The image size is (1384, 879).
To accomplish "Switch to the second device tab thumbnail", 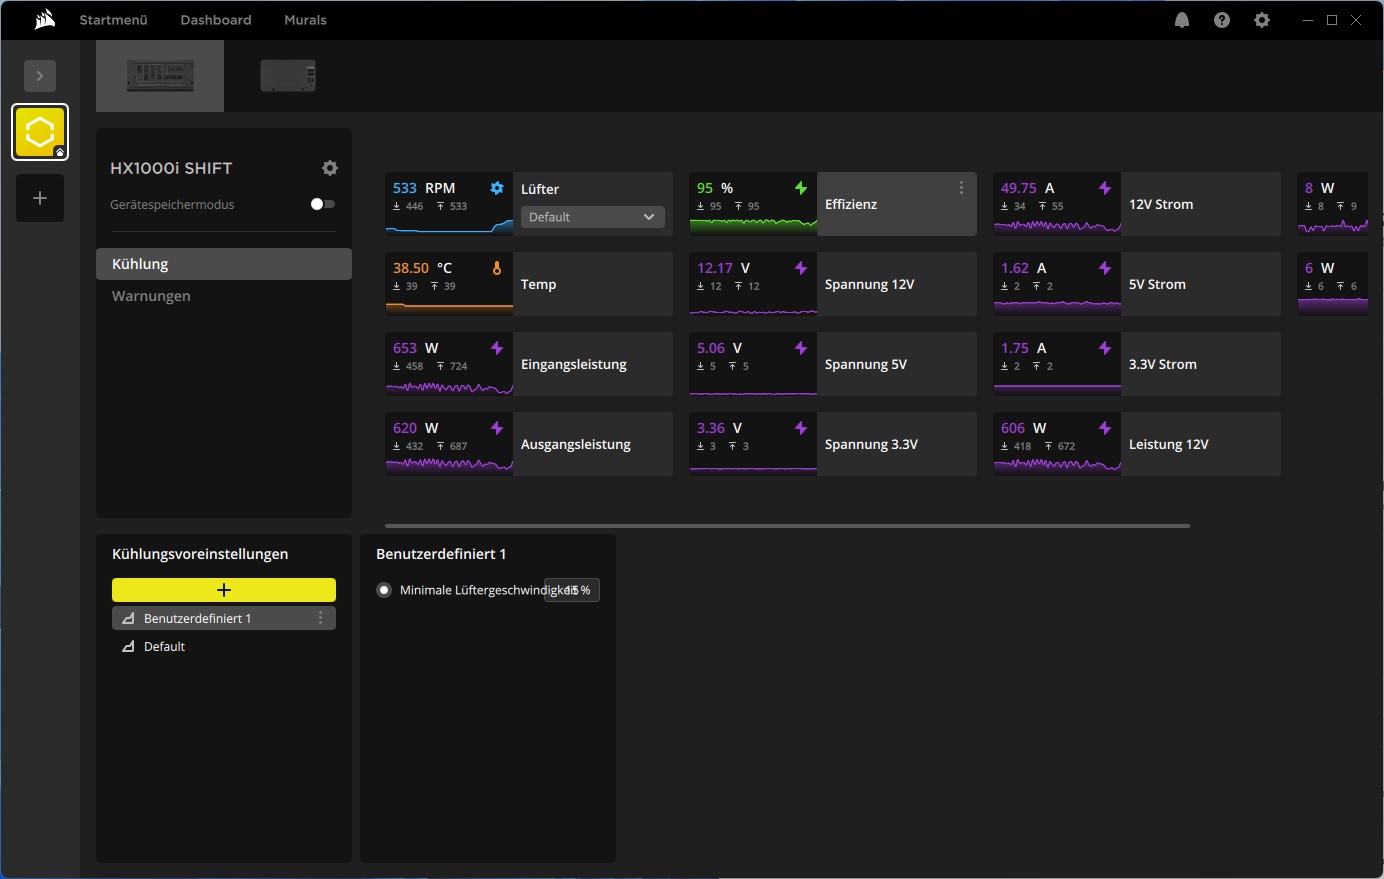I will pos(288,75).
